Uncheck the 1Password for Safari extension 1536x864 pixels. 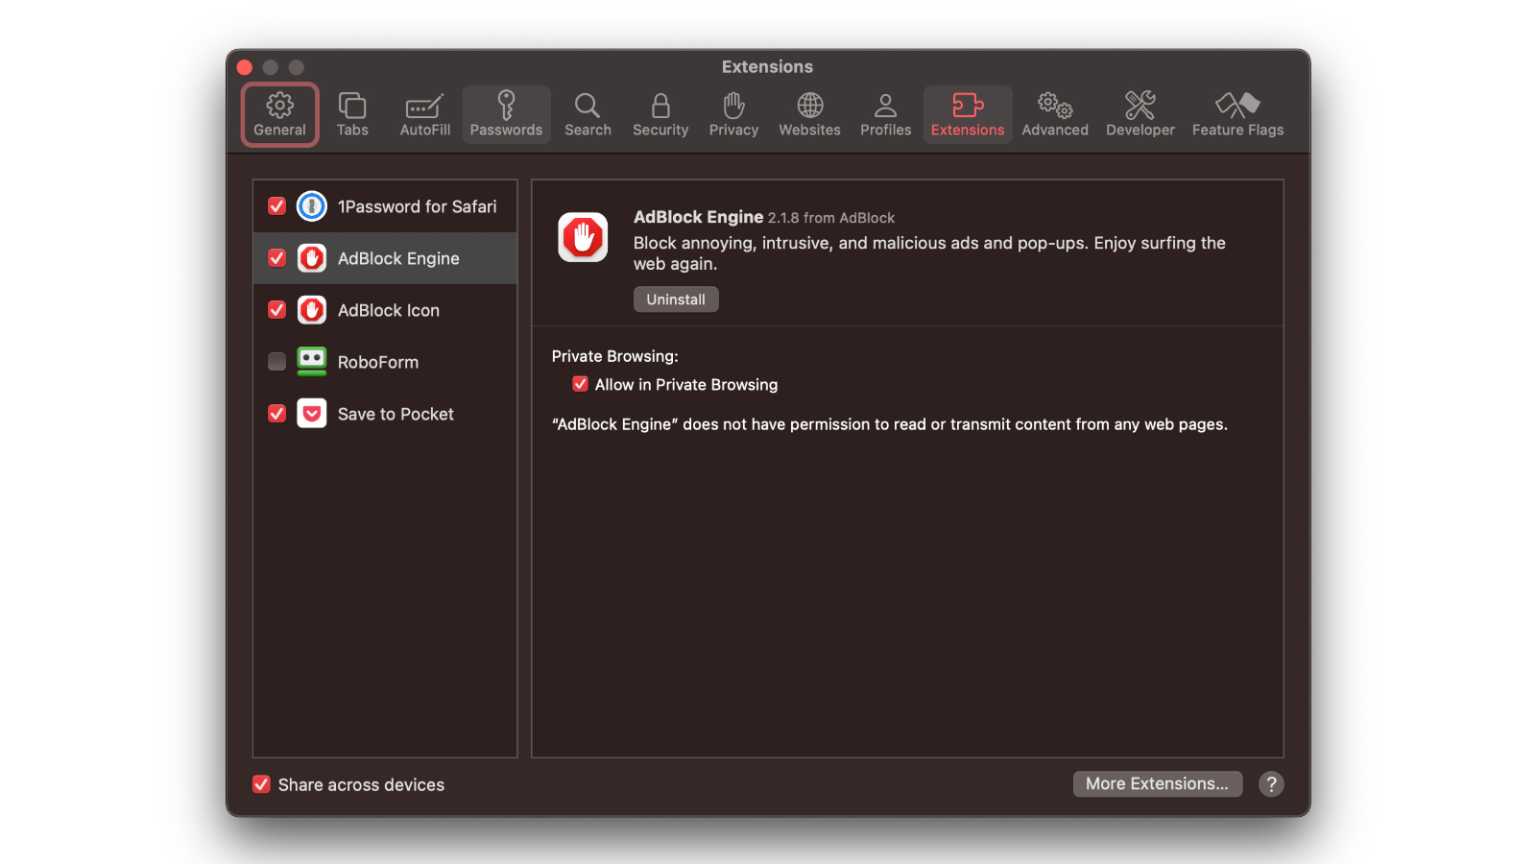(x=276, y=206)
